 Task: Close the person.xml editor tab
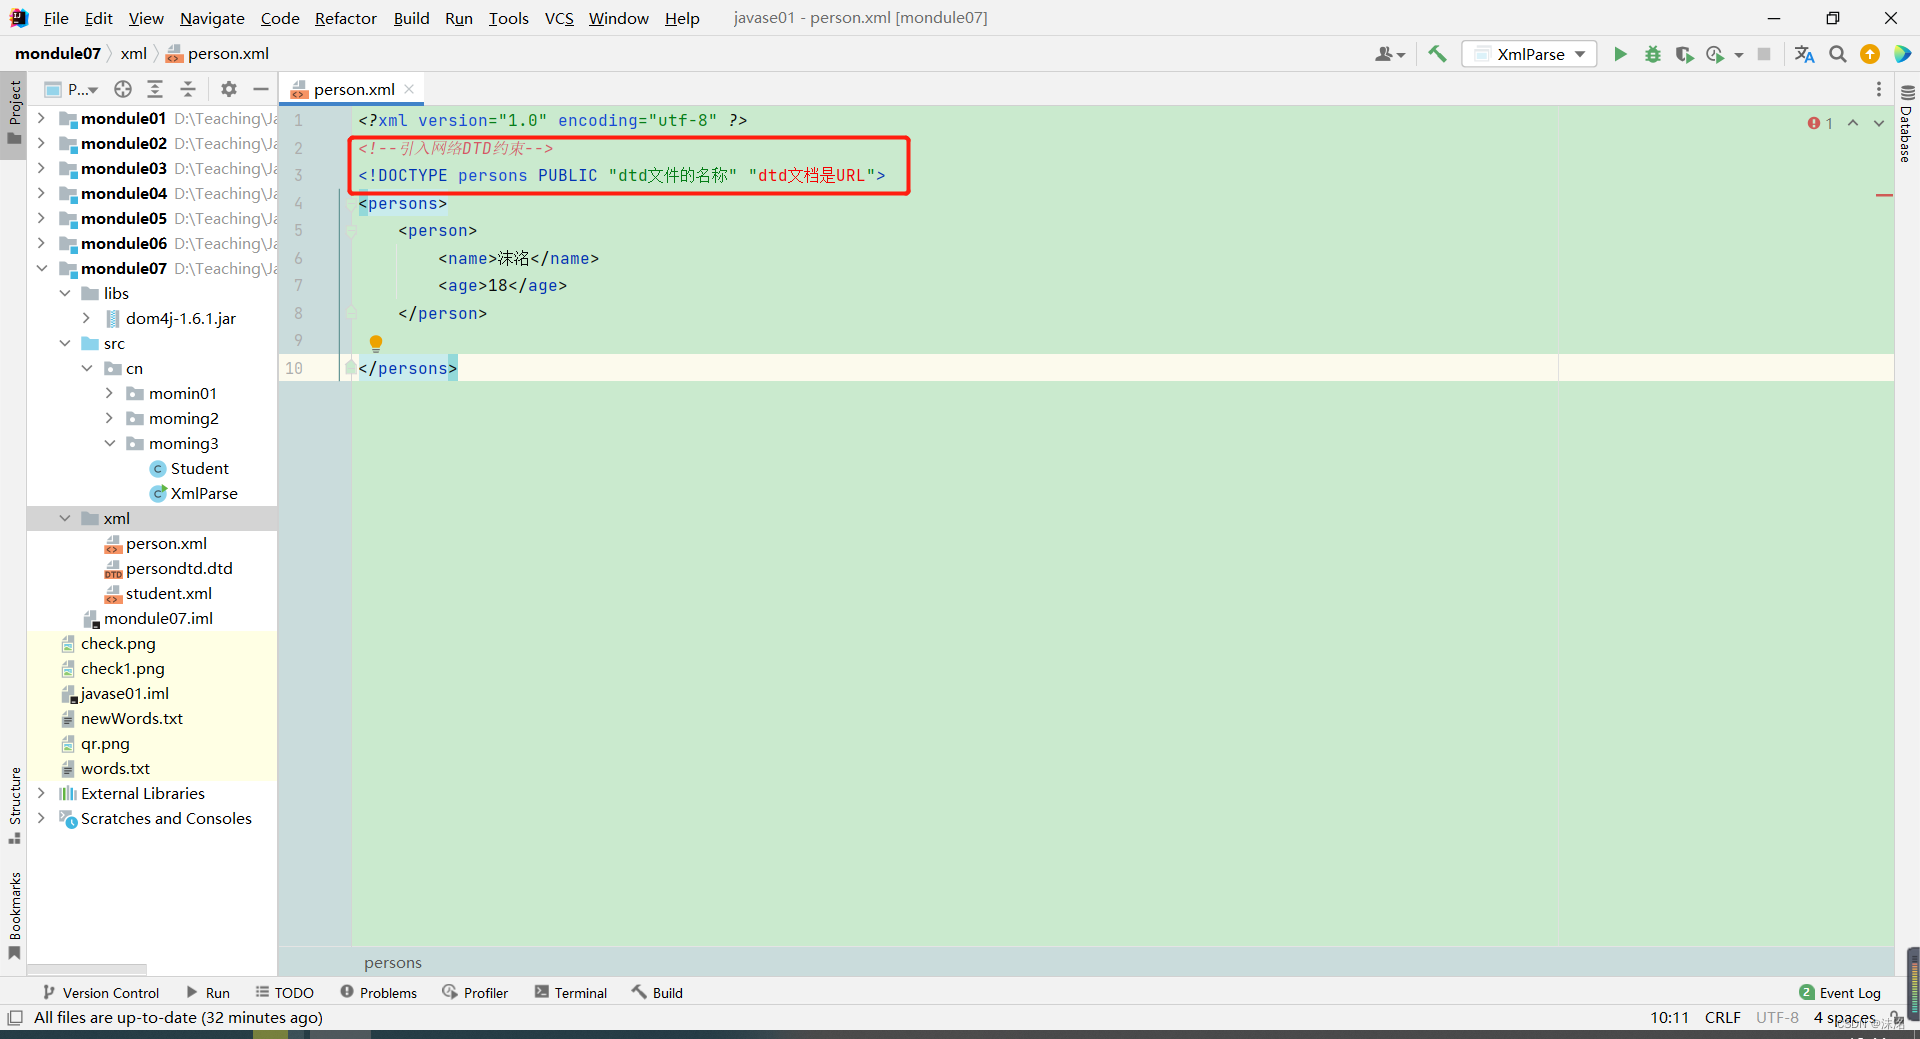point(409,89)
